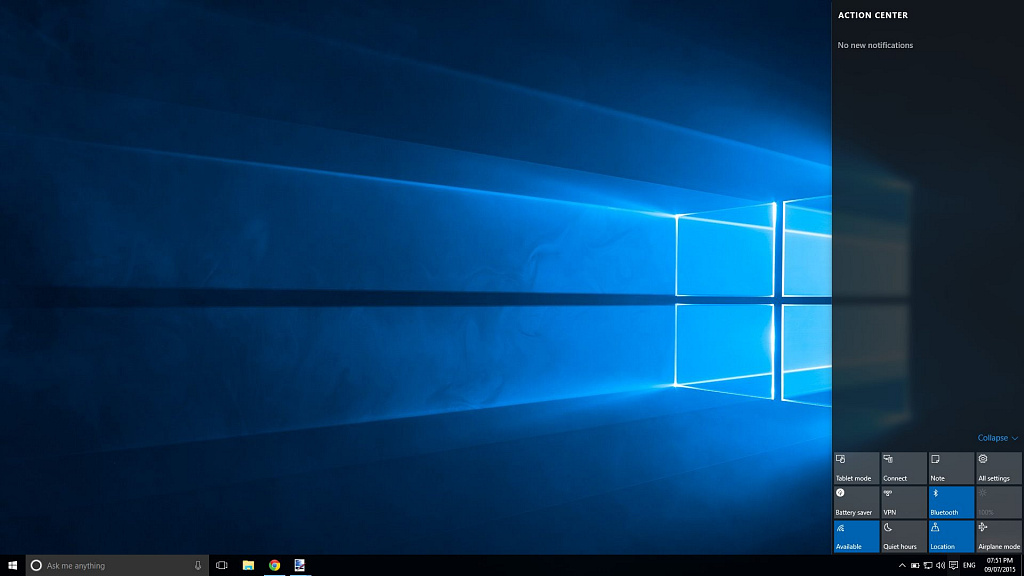Open the VPN quick action tile
The height and width of the screenshot is (576, 1024).
pyautogui.click(x=904, y=502)
